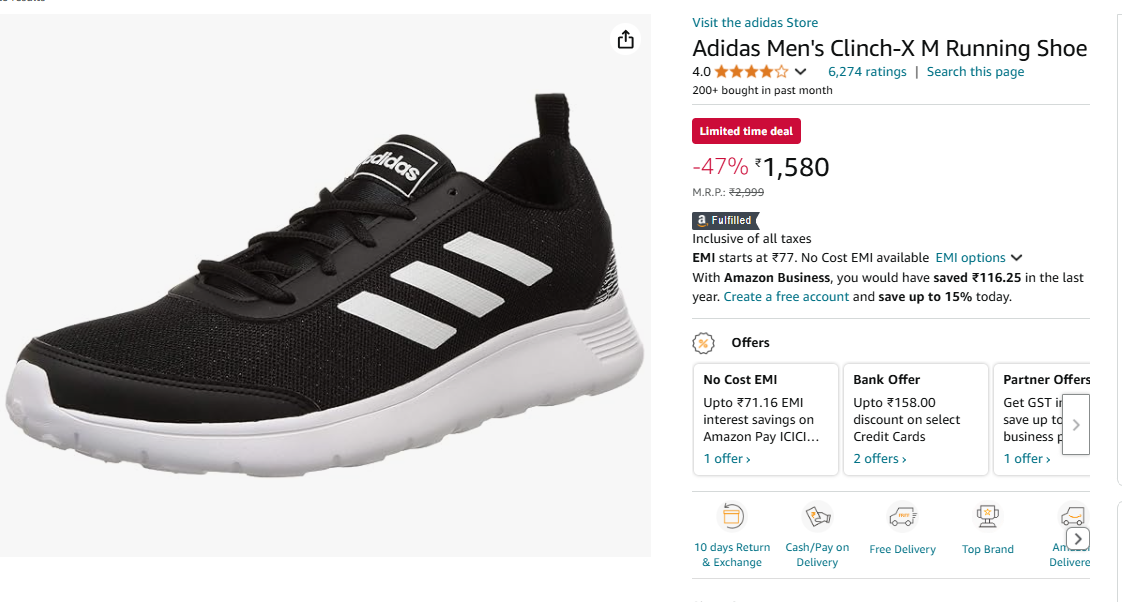Open the 6,274 ratings link
The height and width of the screenshot is (602, 1122).
(x=867, y=72)
